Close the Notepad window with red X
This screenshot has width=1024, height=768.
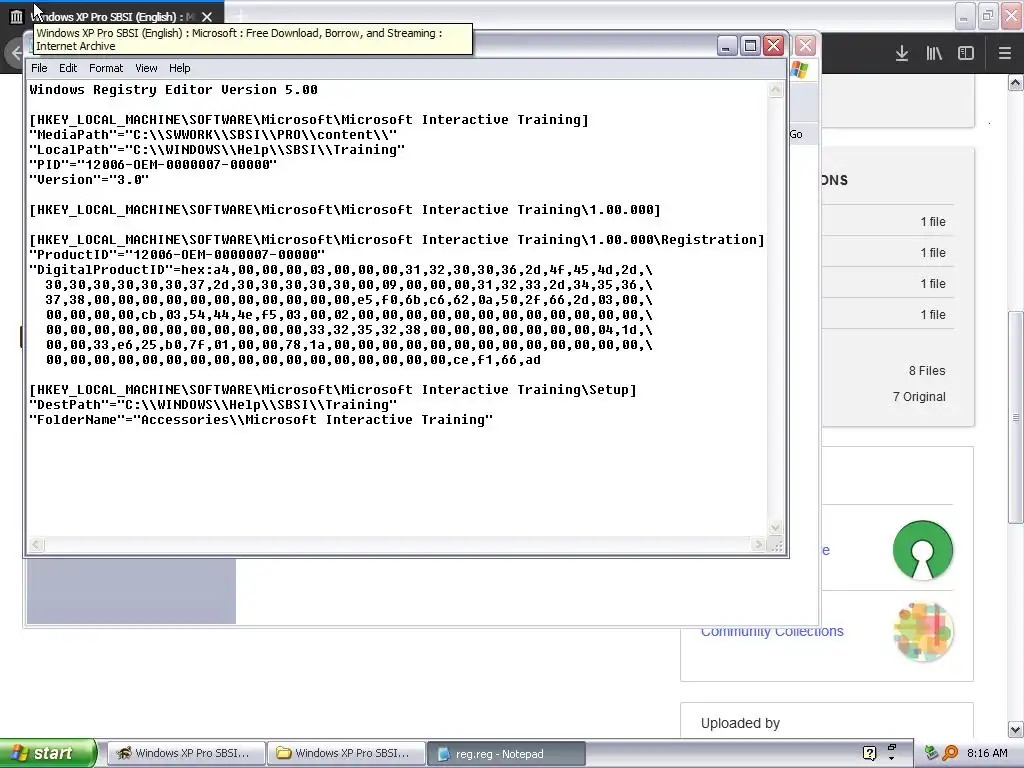point(774,46)
